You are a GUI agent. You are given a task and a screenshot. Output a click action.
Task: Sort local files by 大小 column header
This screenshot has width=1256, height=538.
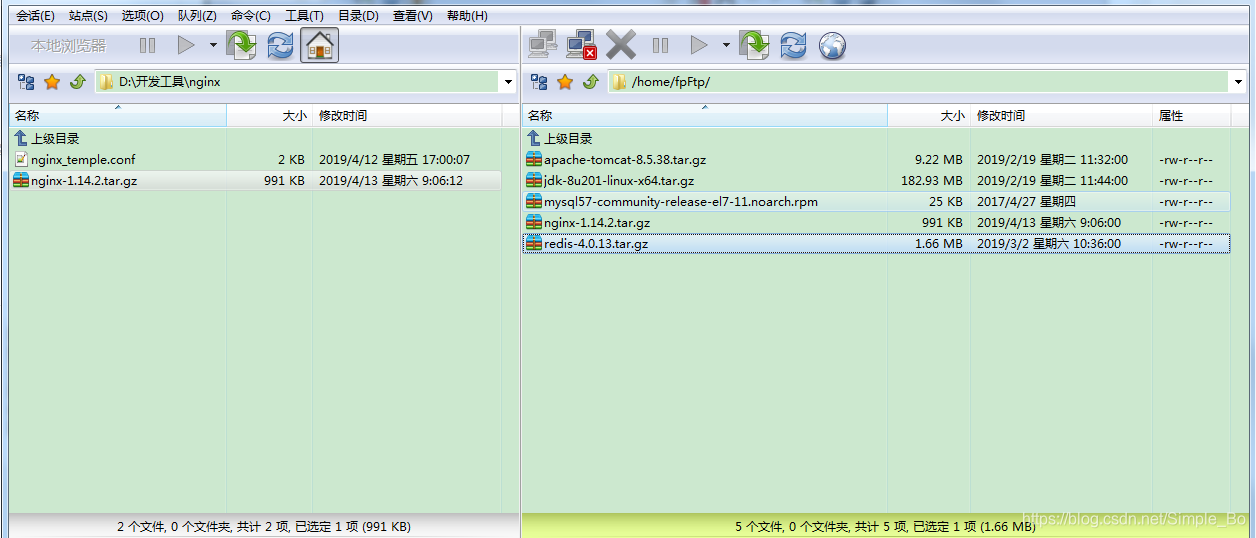[270, 116]
